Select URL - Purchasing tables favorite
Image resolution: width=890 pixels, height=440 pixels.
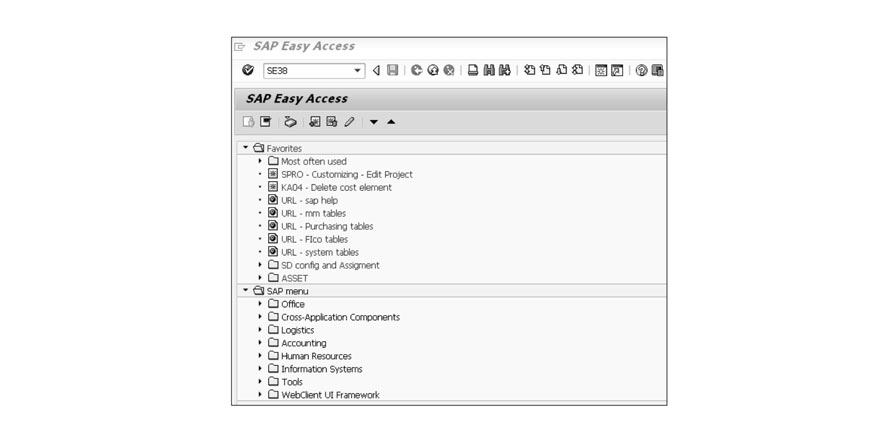pos(327,227)
